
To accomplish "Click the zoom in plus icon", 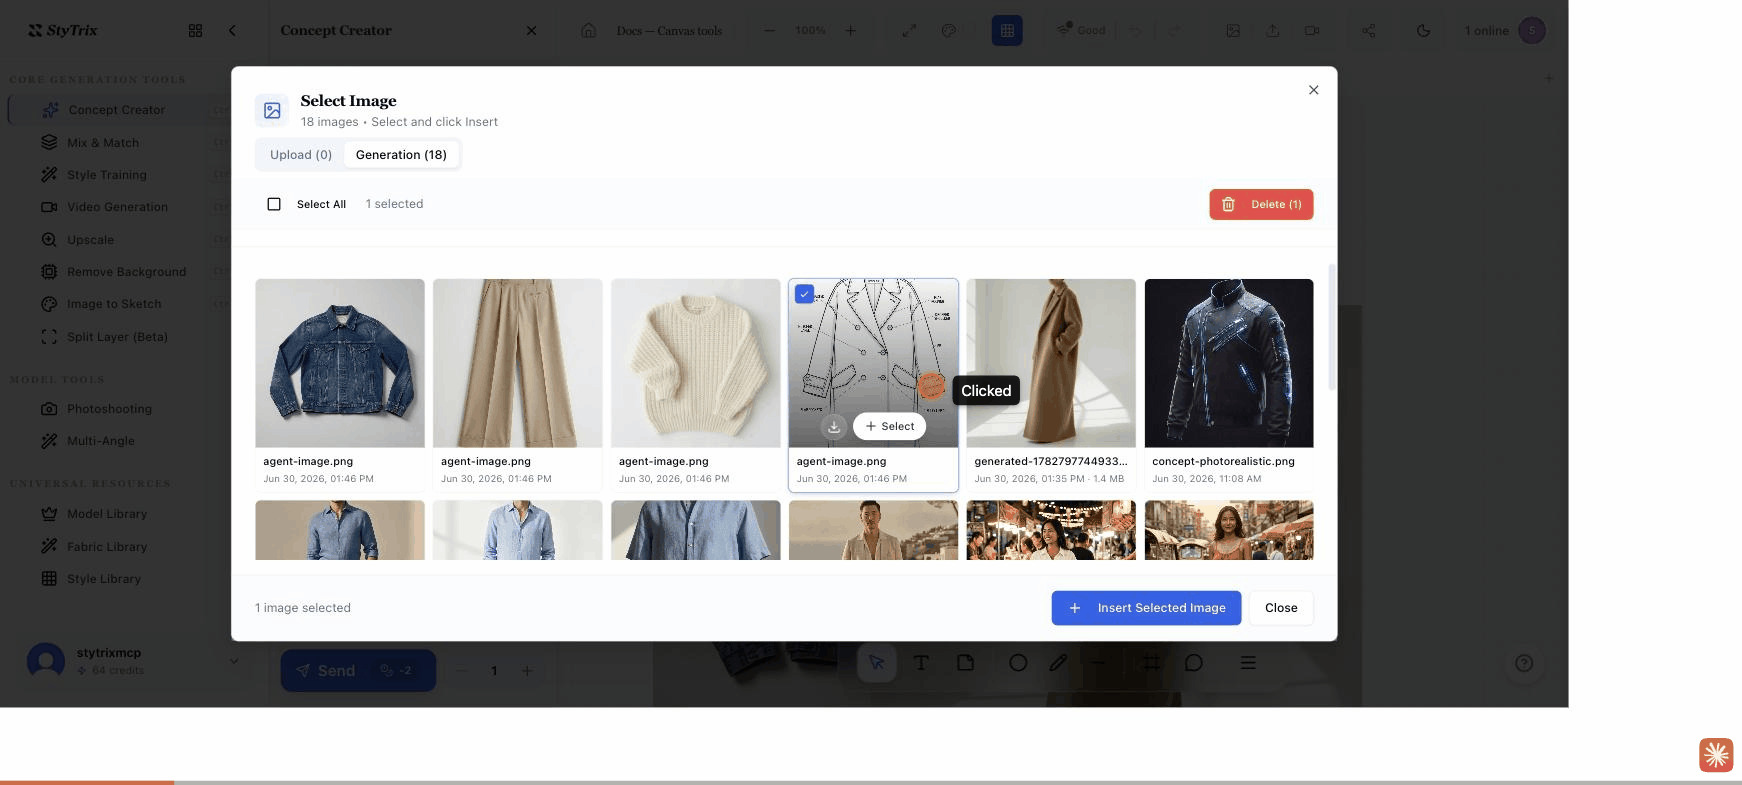I will point(850,31).
